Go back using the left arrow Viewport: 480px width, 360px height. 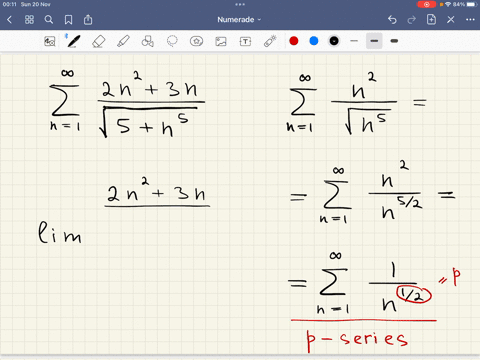[9, 20]
